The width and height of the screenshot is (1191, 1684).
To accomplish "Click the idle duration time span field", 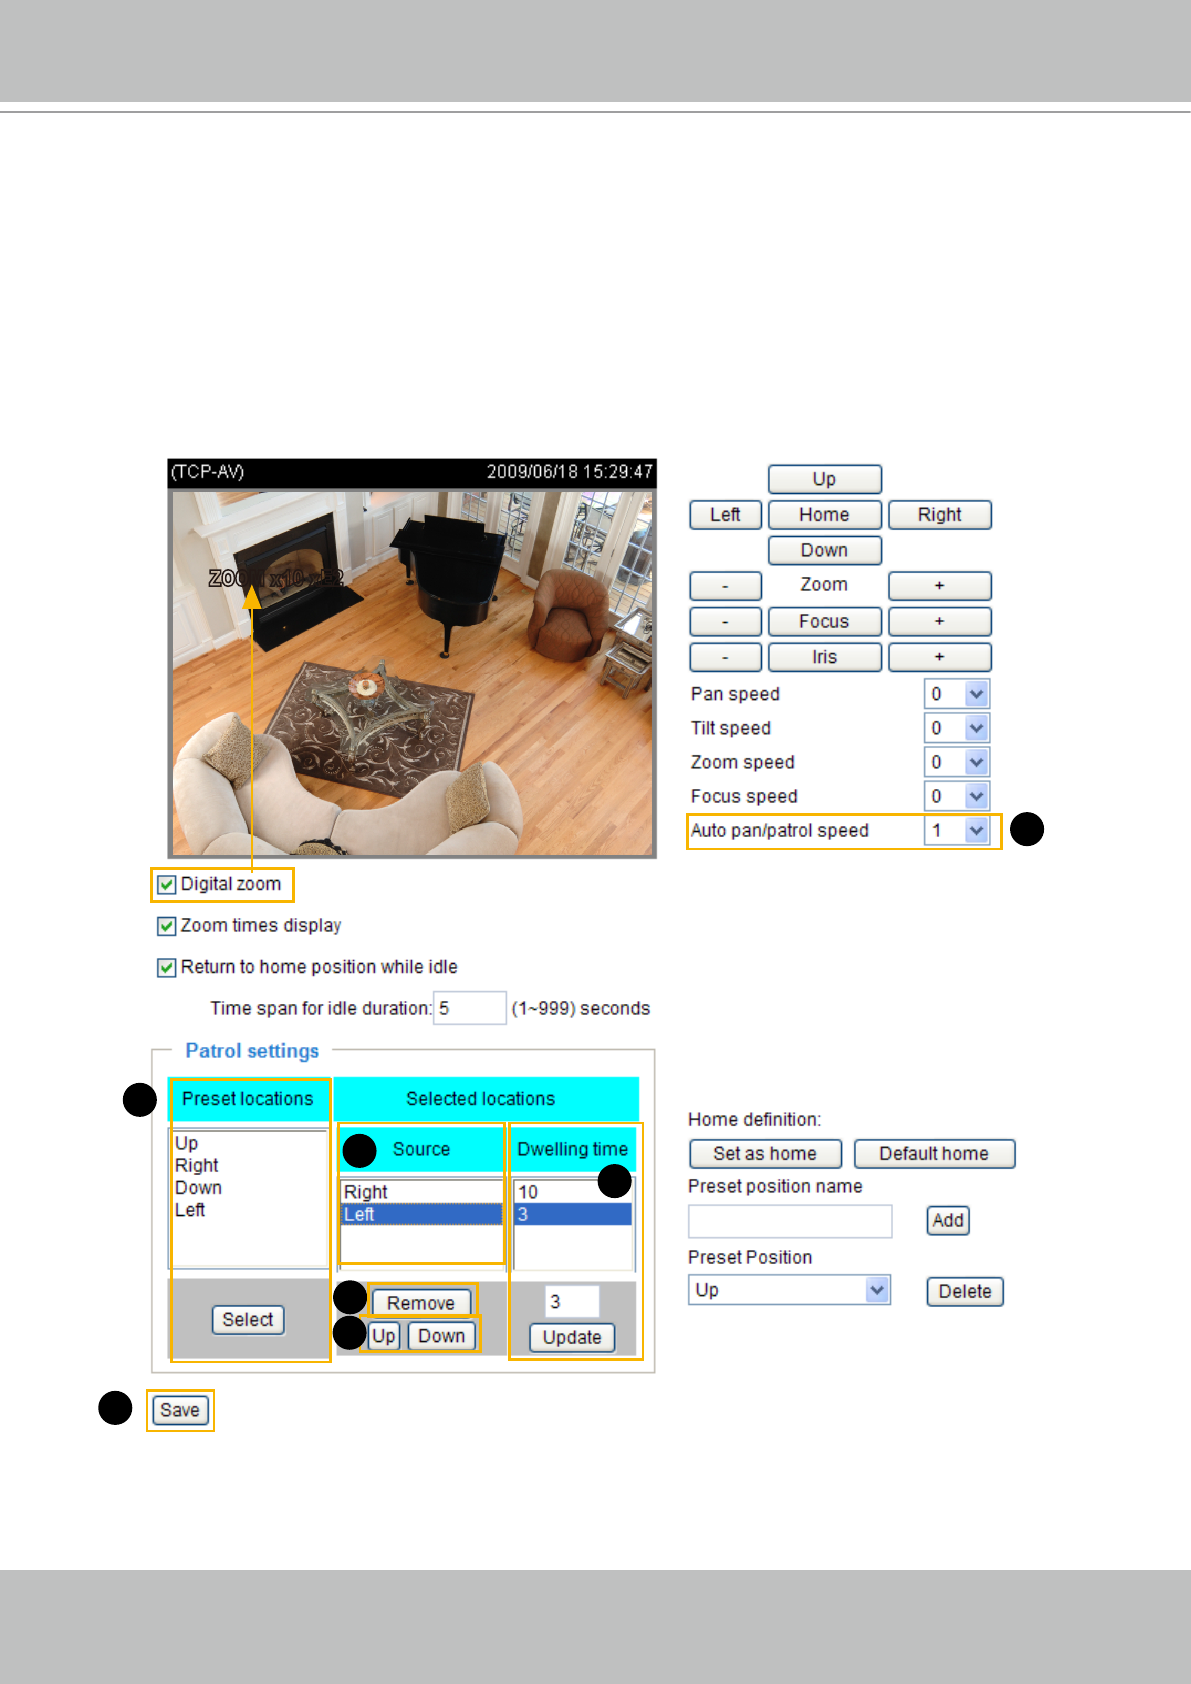I will (x=470, y=1008).
